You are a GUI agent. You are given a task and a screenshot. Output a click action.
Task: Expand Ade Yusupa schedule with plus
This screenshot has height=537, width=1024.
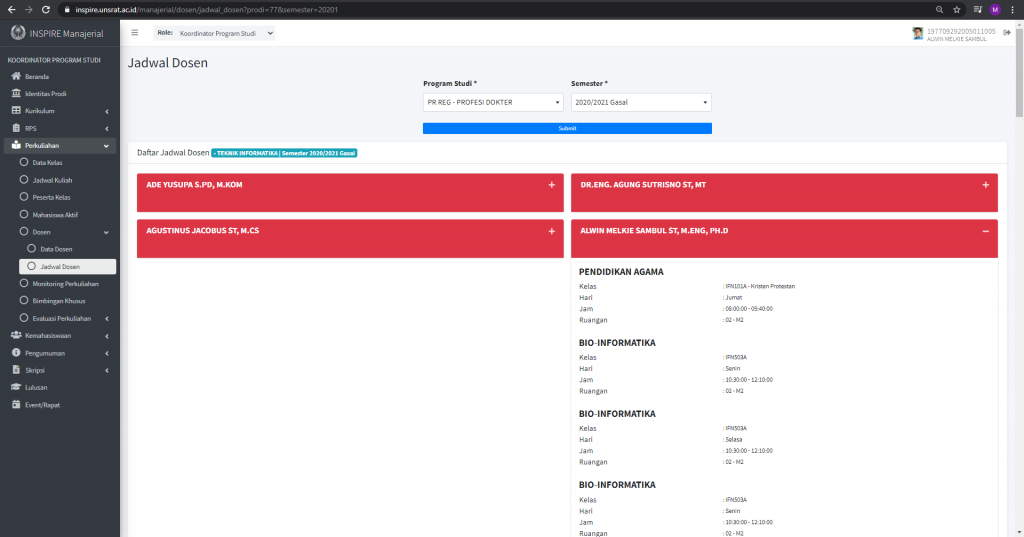click(x=552, y=185)
